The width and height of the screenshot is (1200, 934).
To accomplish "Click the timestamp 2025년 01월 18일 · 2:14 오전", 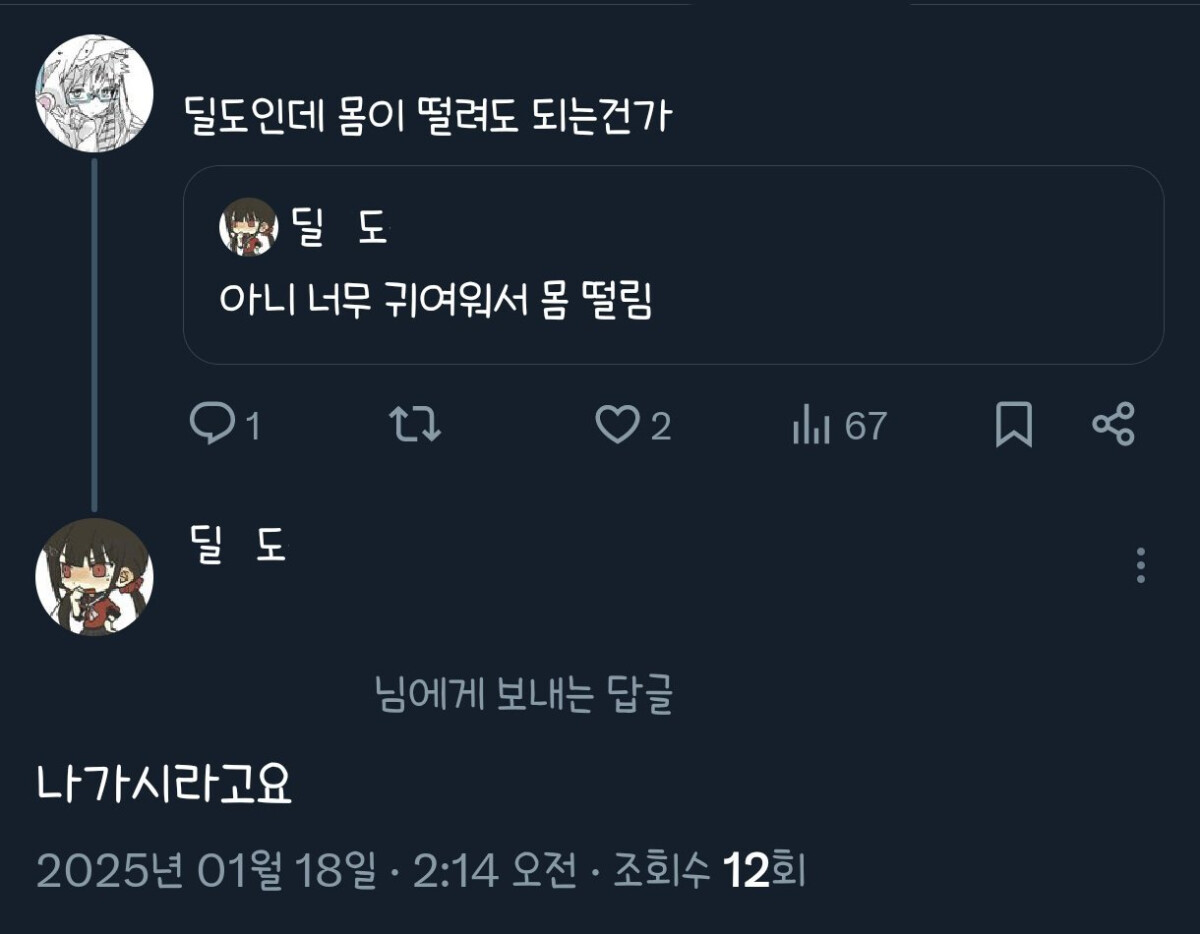I will pyautogui.click(x=306, y=871).
